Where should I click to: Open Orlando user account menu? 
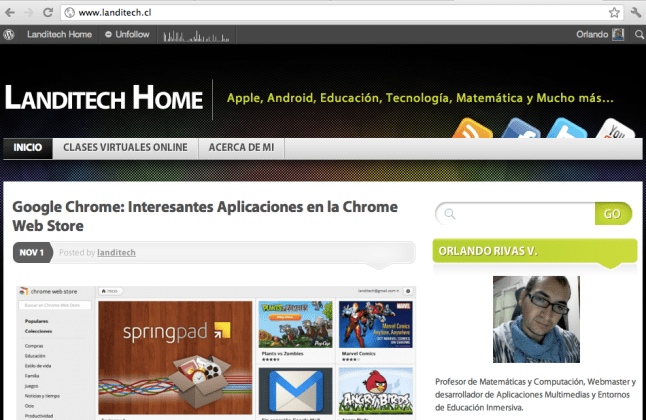pyautogui.click(x=600, y=34)
